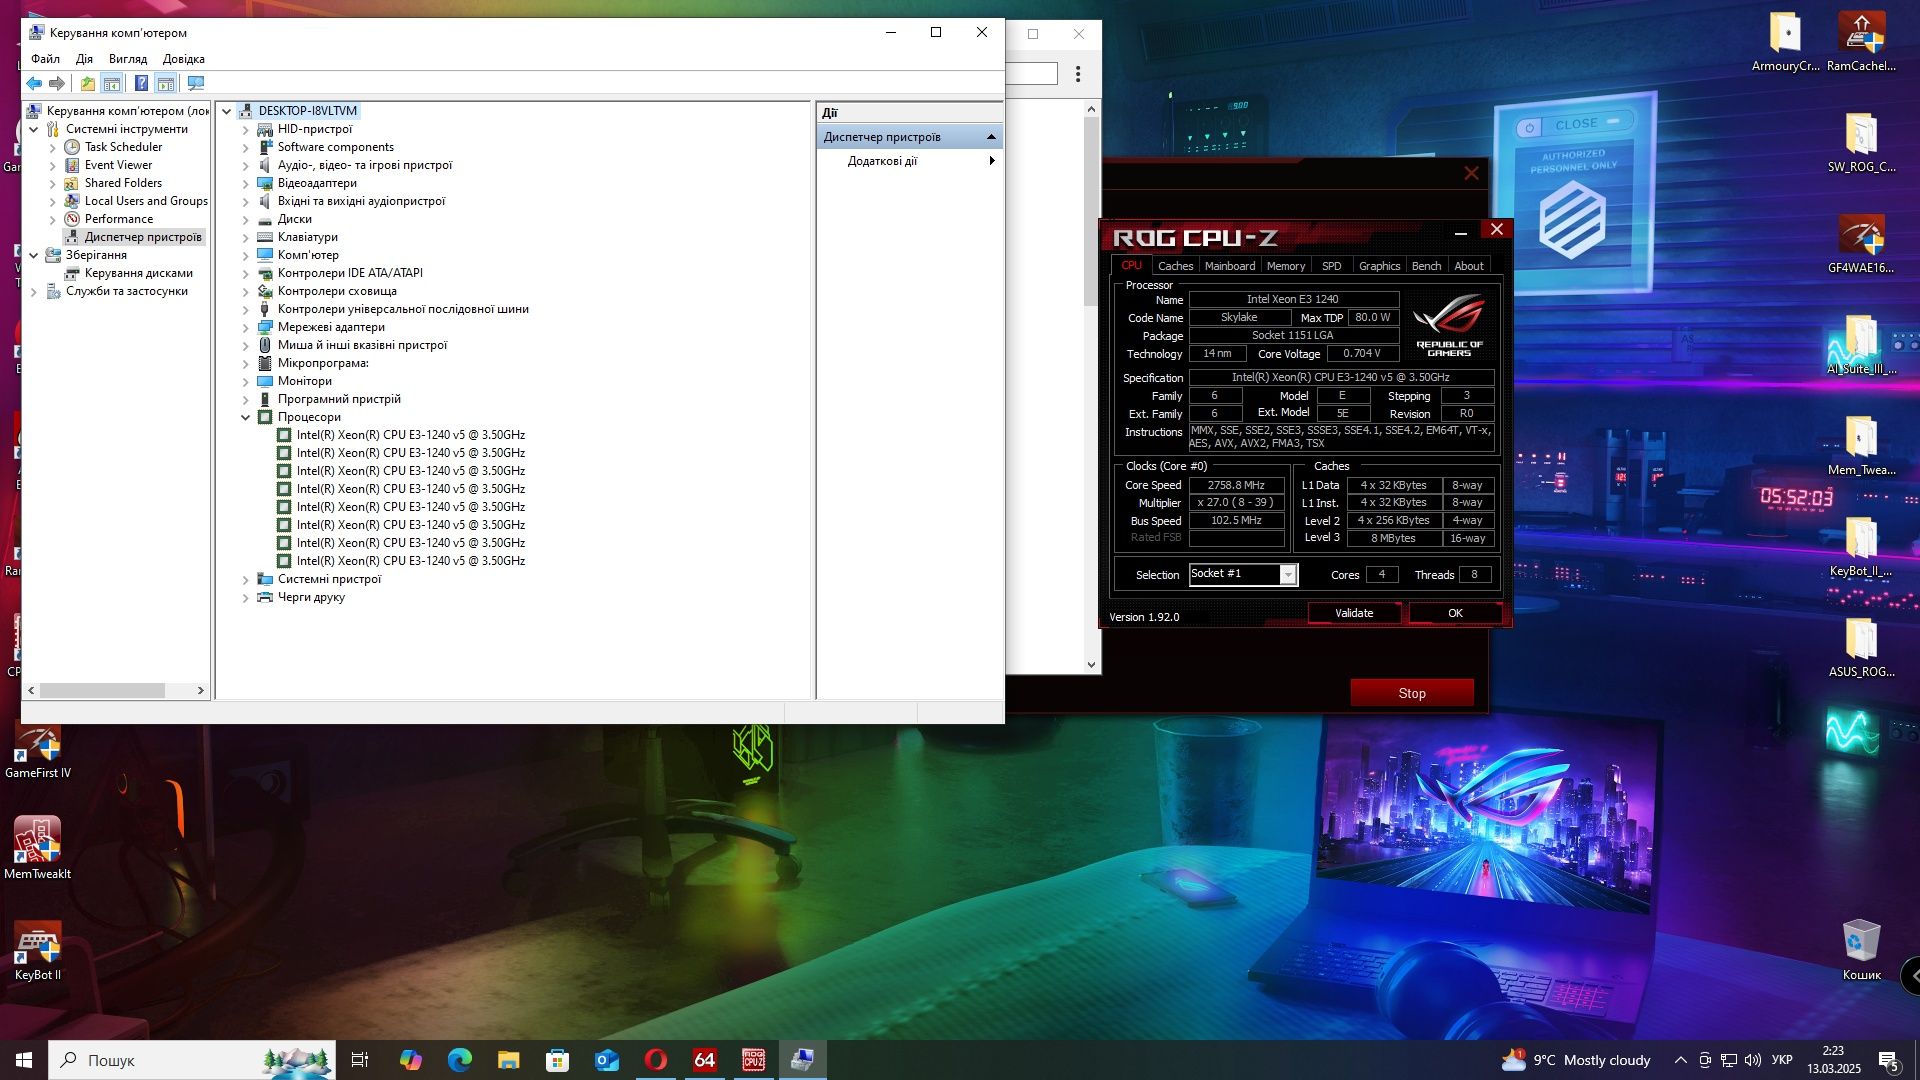1920x1080 pixels.
Task: Open GF4WAE16 desktop icon
Action: 1861,244
